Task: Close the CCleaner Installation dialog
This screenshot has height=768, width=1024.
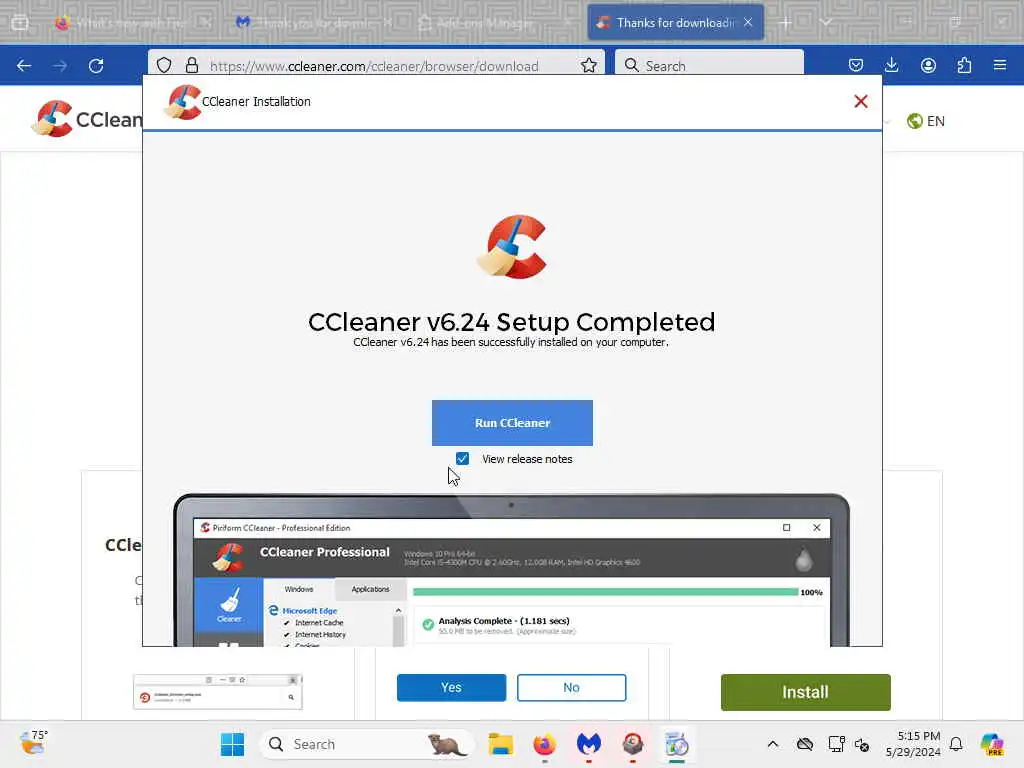Action: pyautogui.click(x=861, y=101)
